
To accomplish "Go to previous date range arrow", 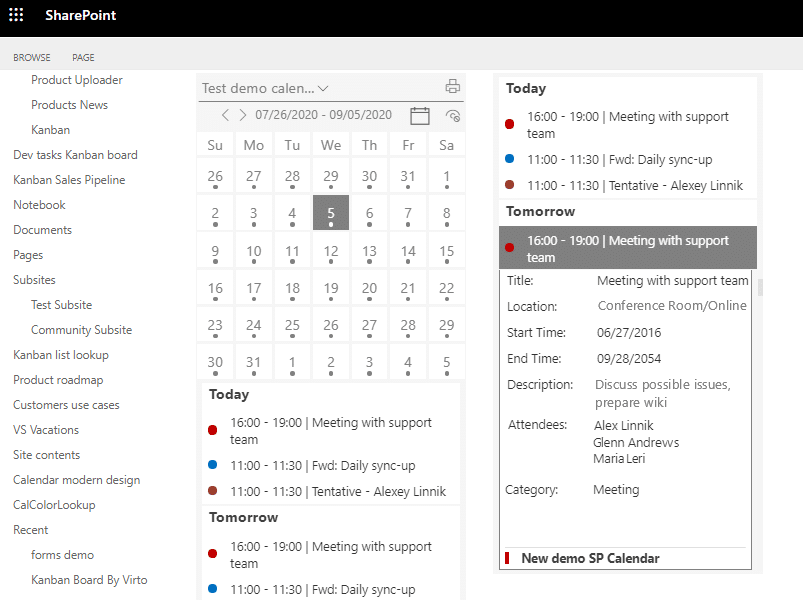I will coord(225,115).
